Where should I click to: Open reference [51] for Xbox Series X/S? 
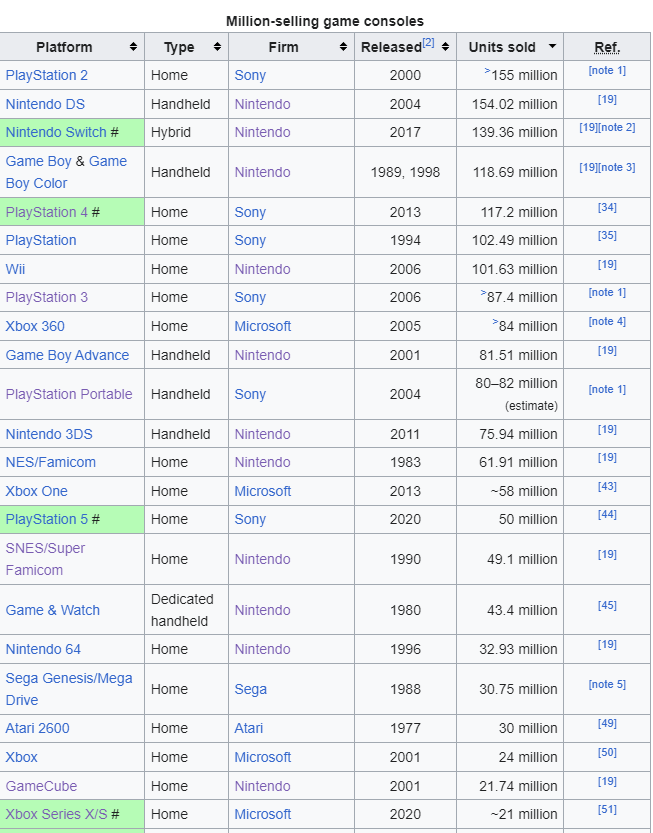coord(607,809)
